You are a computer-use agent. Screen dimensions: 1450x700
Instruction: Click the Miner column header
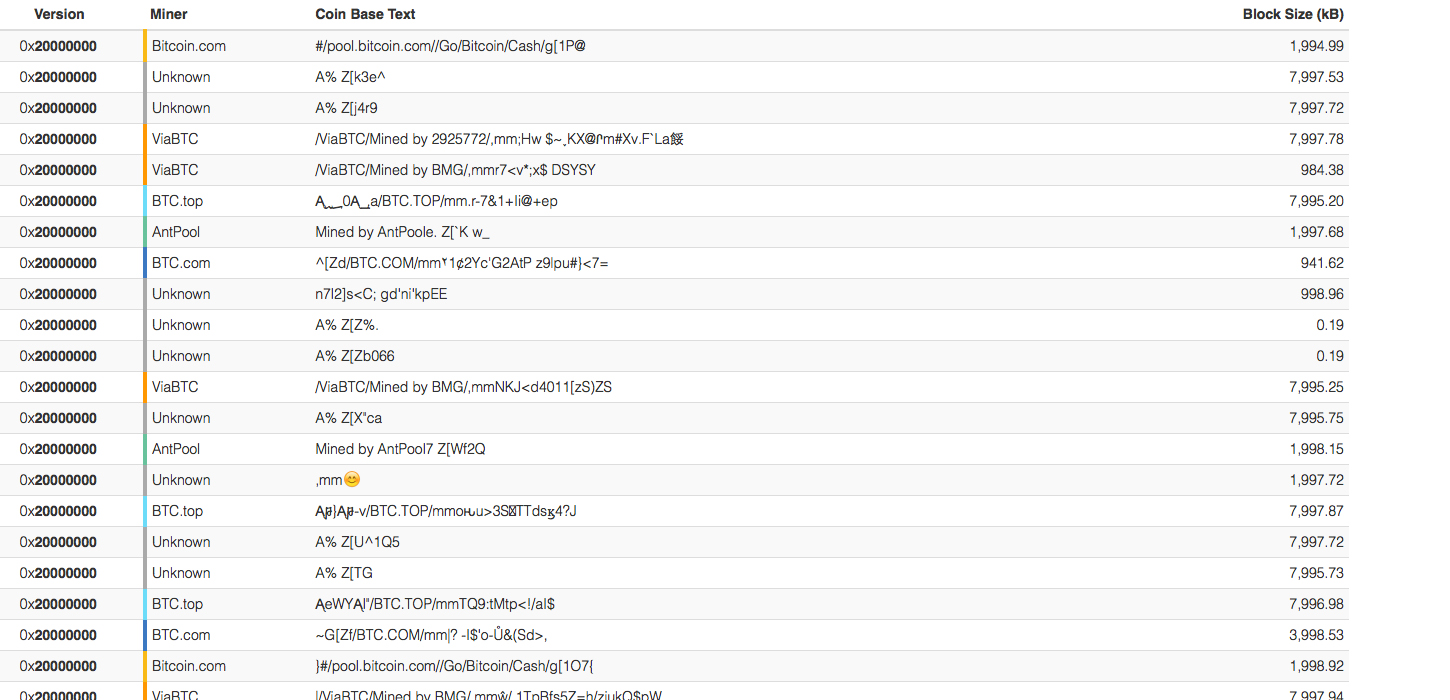pyautogui.click(x=169, y=14)
